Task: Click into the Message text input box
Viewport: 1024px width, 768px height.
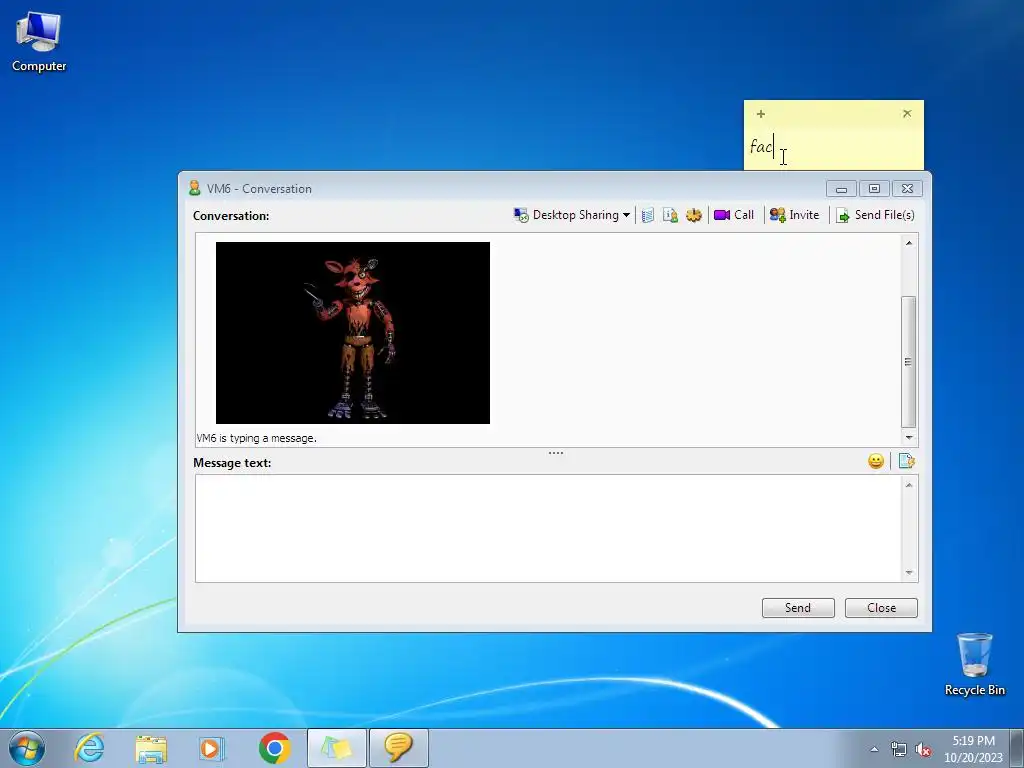Action: [549, 528]
